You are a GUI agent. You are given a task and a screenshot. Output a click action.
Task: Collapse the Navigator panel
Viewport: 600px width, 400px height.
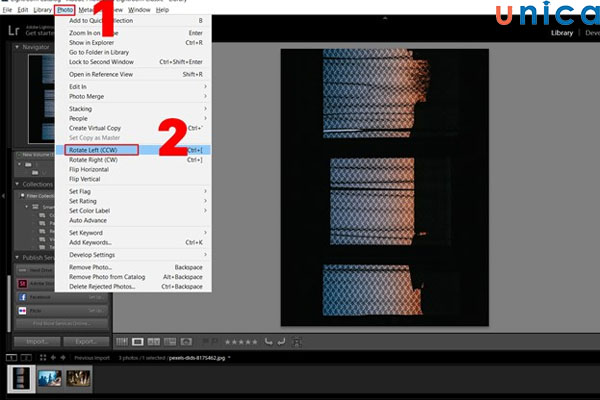click(x=17, y=47)
